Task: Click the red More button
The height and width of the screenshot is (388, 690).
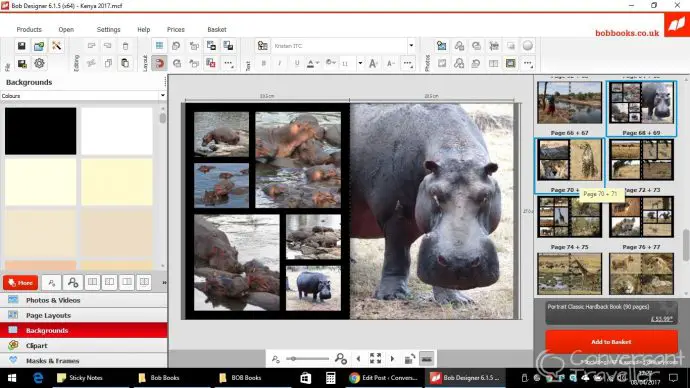Action: (21, 282)
